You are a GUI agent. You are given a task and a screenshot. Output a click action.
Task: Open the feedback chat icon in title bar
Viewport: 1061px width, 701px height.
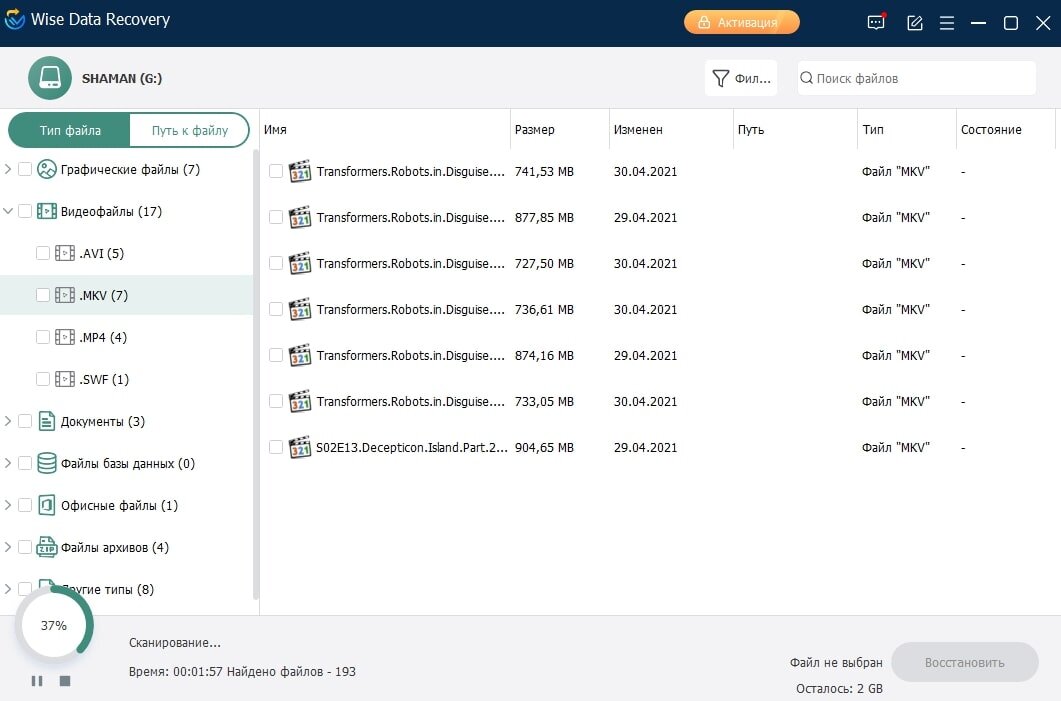pyautogui.click(x=876, y=22)
